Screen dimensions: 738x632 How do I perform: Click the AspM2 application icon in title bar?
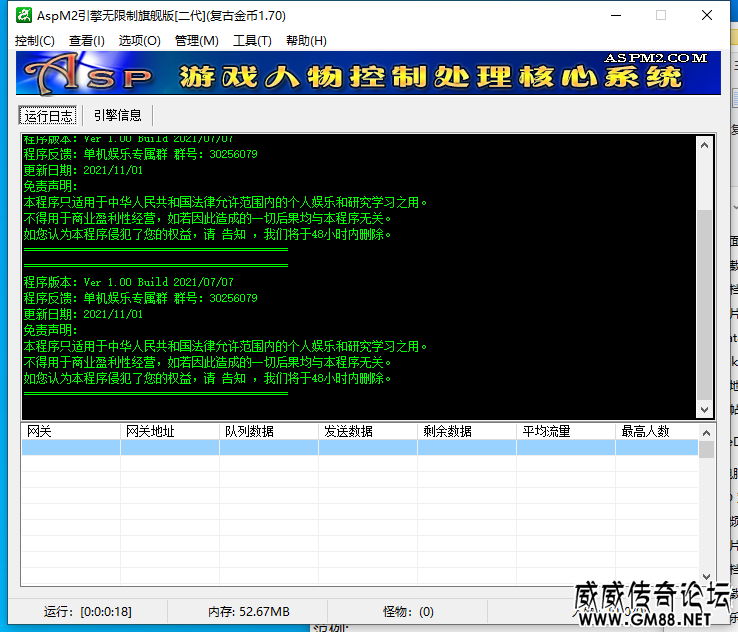23,16
